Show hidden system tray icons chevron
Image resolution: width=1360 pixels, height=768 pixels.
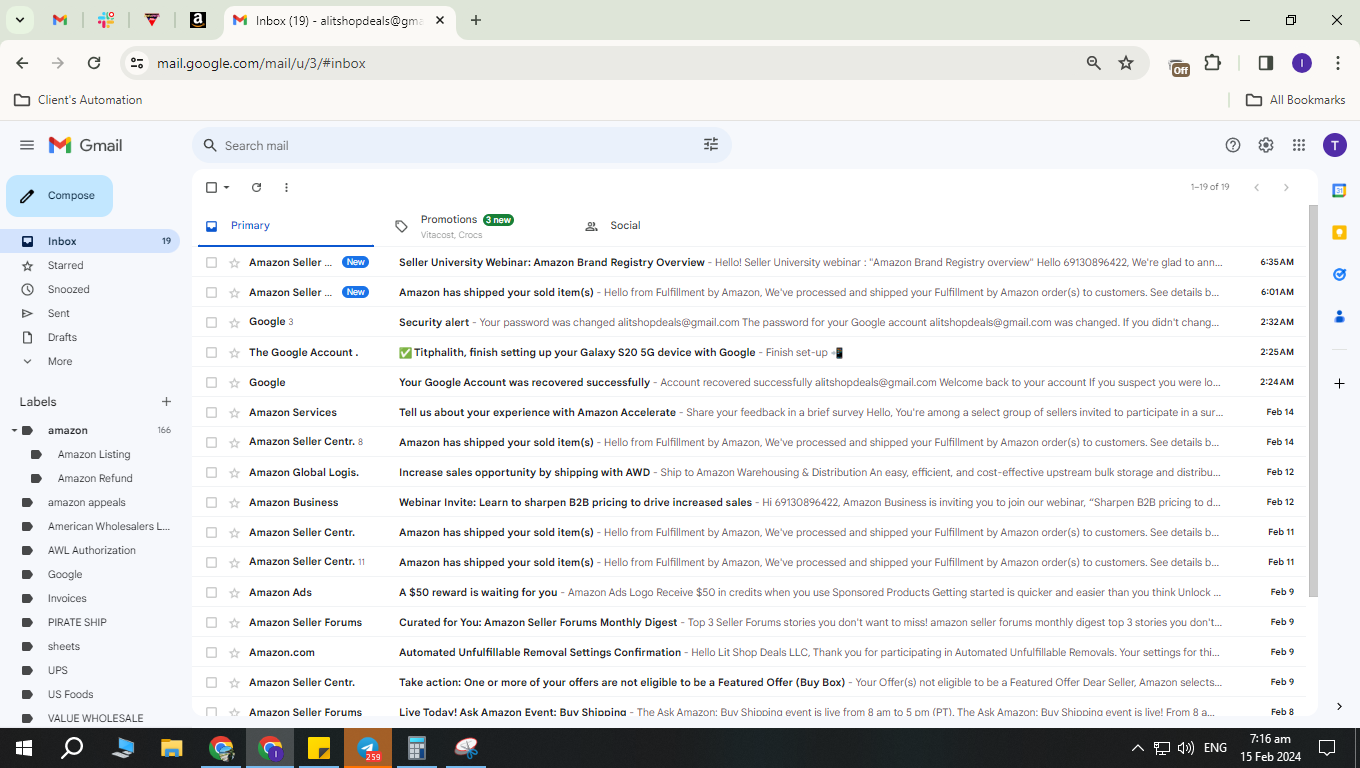click(1137, 748)
